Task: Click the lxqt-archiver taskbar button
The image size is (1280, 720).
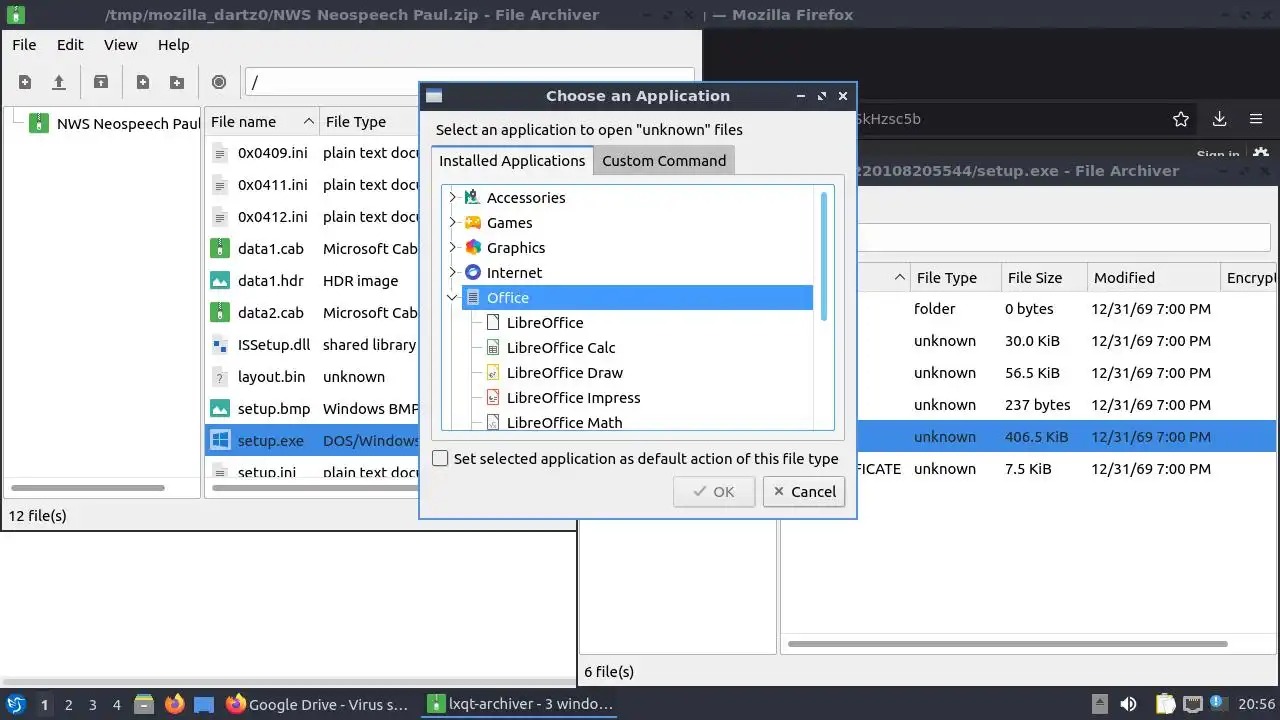Action: (x=520, y=704)
